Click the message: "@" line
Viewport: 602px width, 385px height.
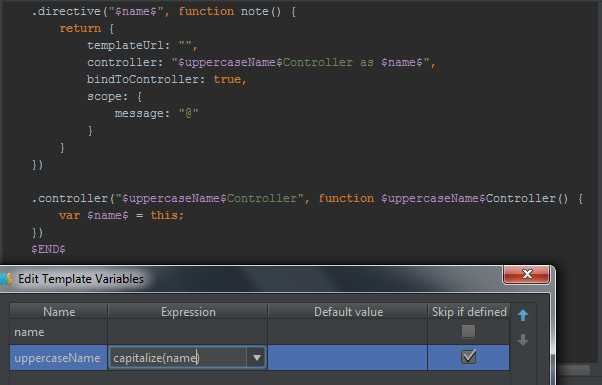point(156,114)
